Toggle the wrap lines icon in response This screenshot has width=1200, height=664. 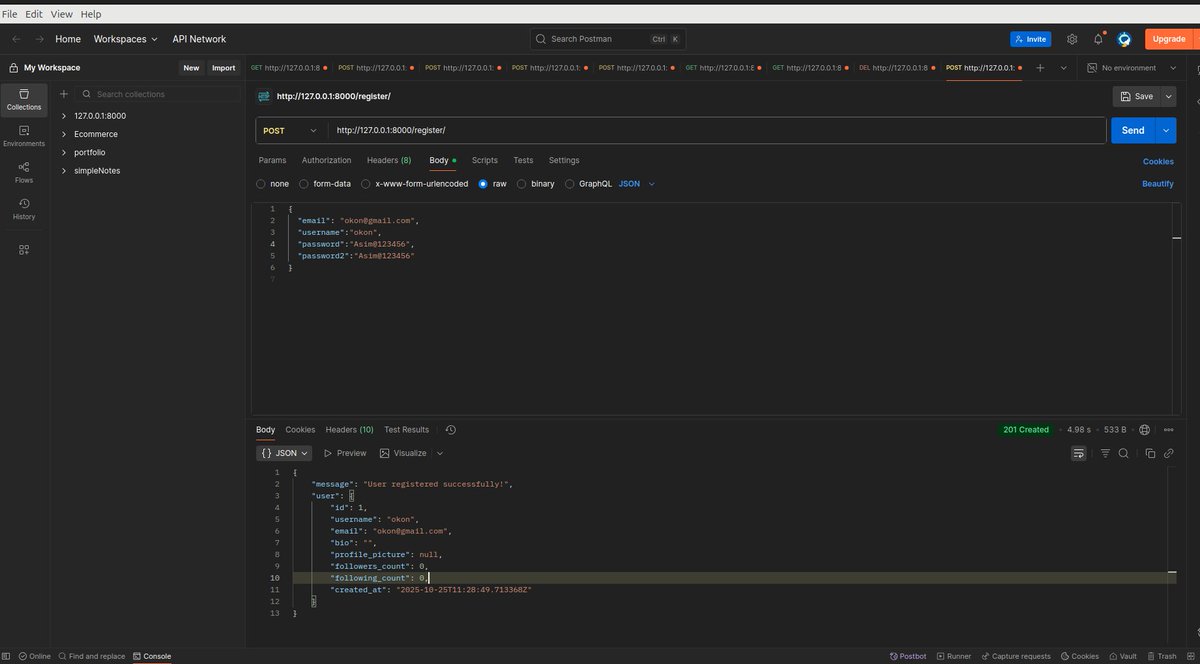click(1078, 453)
